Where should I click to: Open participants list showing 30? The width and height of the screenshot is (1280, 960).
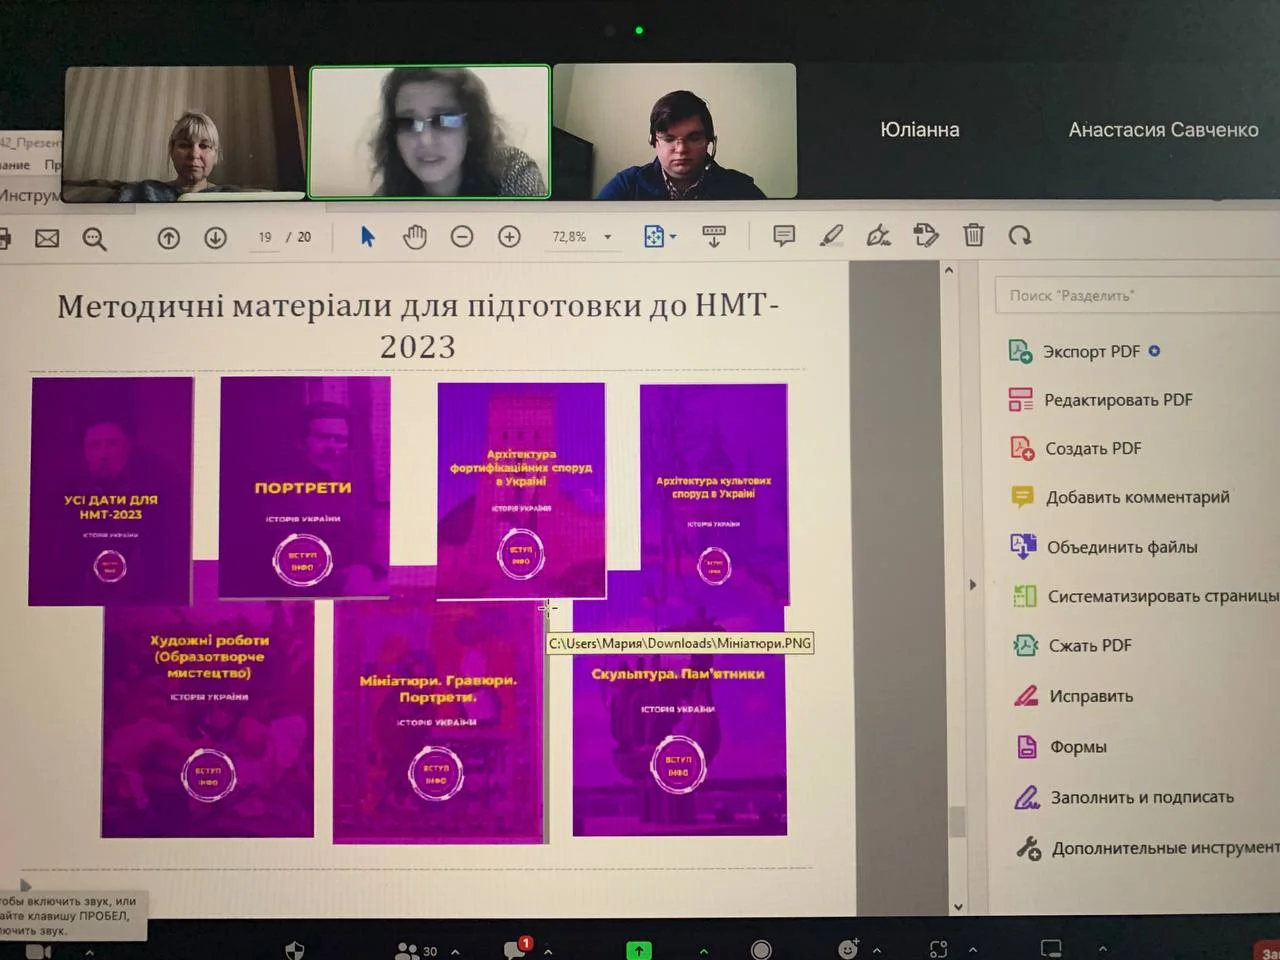click(x=417, y=951)
